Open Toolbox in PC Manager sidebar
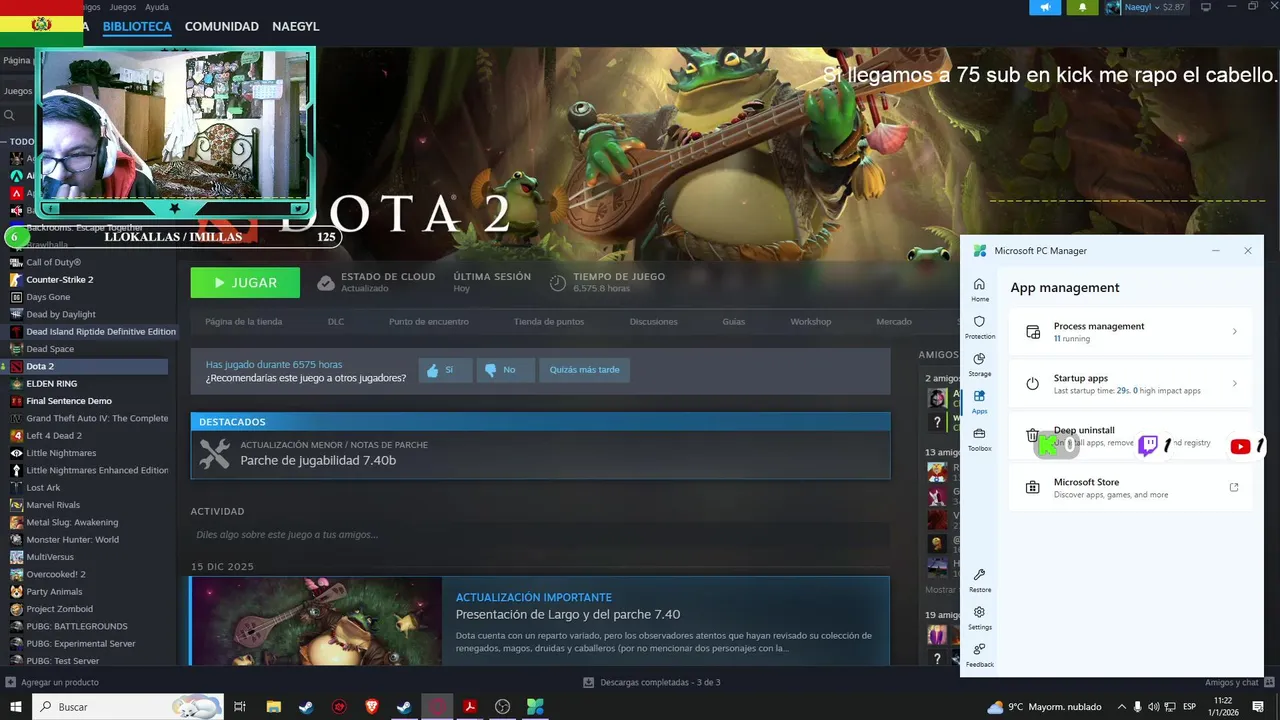Viewport: 1280px width, 720px height. [980, 439]
